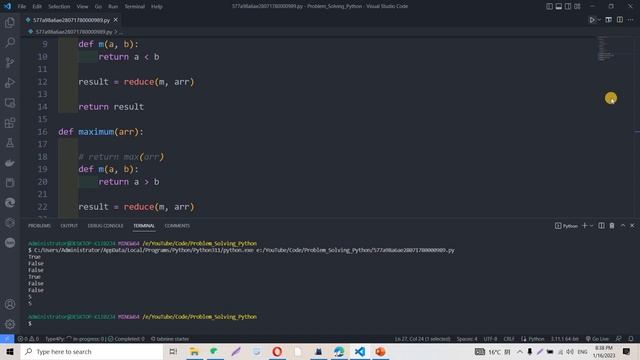Open the Testing flask view
The image size is (640, 360).
pyautogui.click(x=10, y=142)
